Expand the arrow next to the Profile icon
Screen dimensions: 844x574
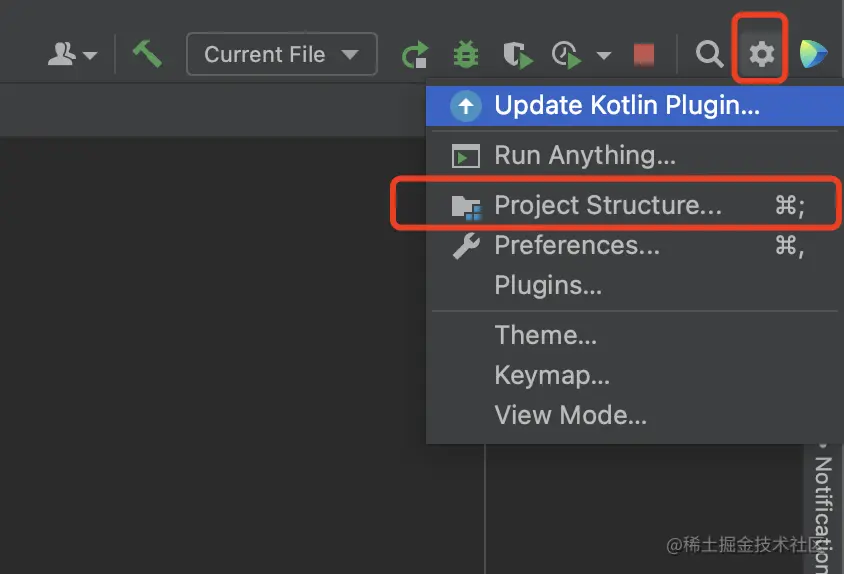tap(603, 55)
